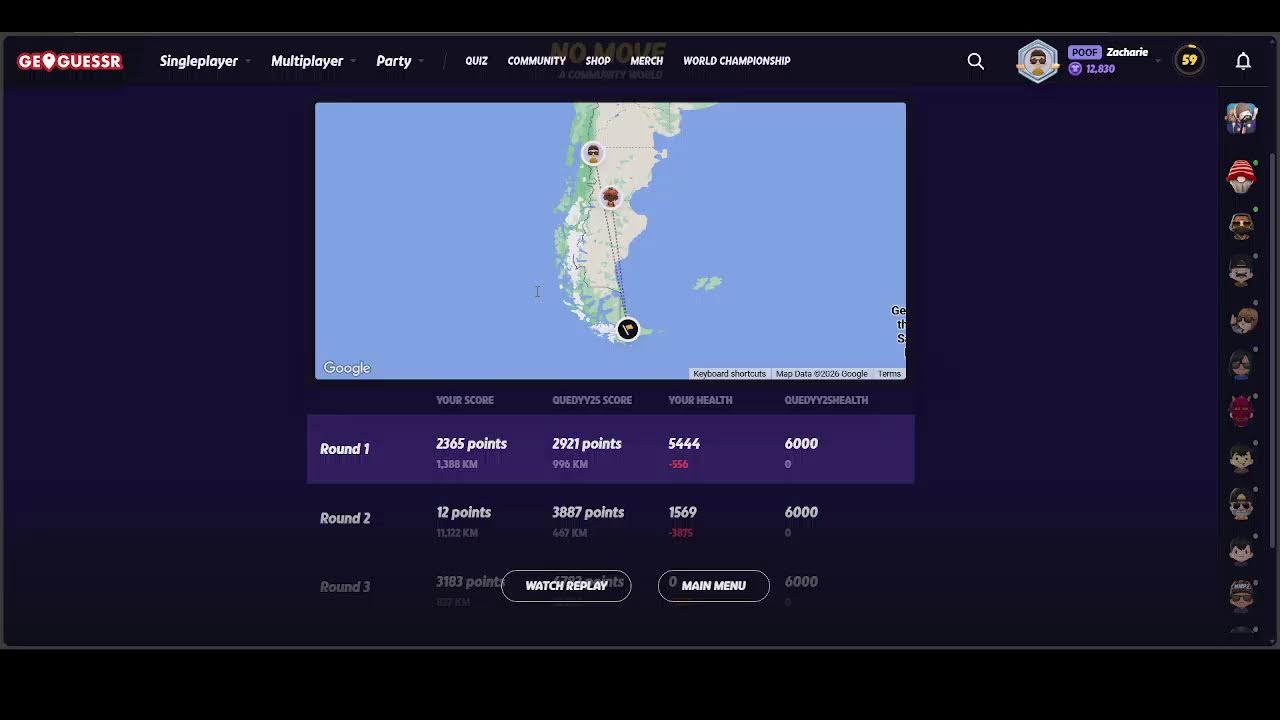Screen dimensions: 1280x720
Task: Click '2921 points' opponent score
Action: point(587,444)
